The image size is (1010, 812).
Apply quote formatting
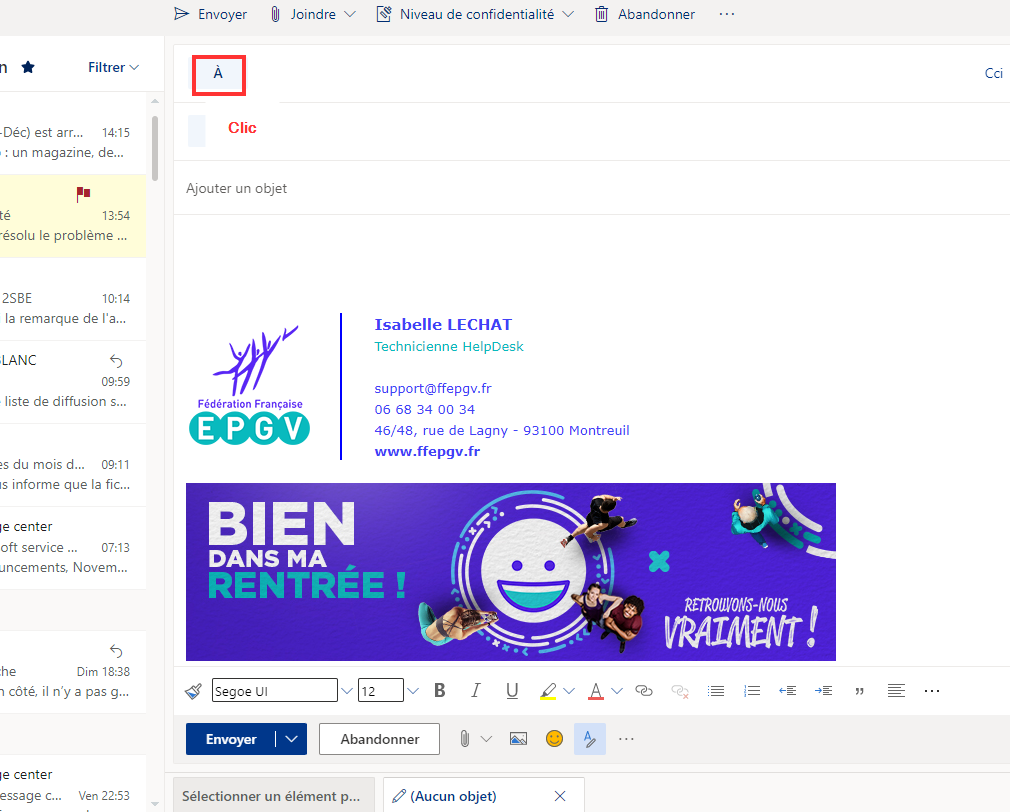pyautogui.click(x=859, y=691)
